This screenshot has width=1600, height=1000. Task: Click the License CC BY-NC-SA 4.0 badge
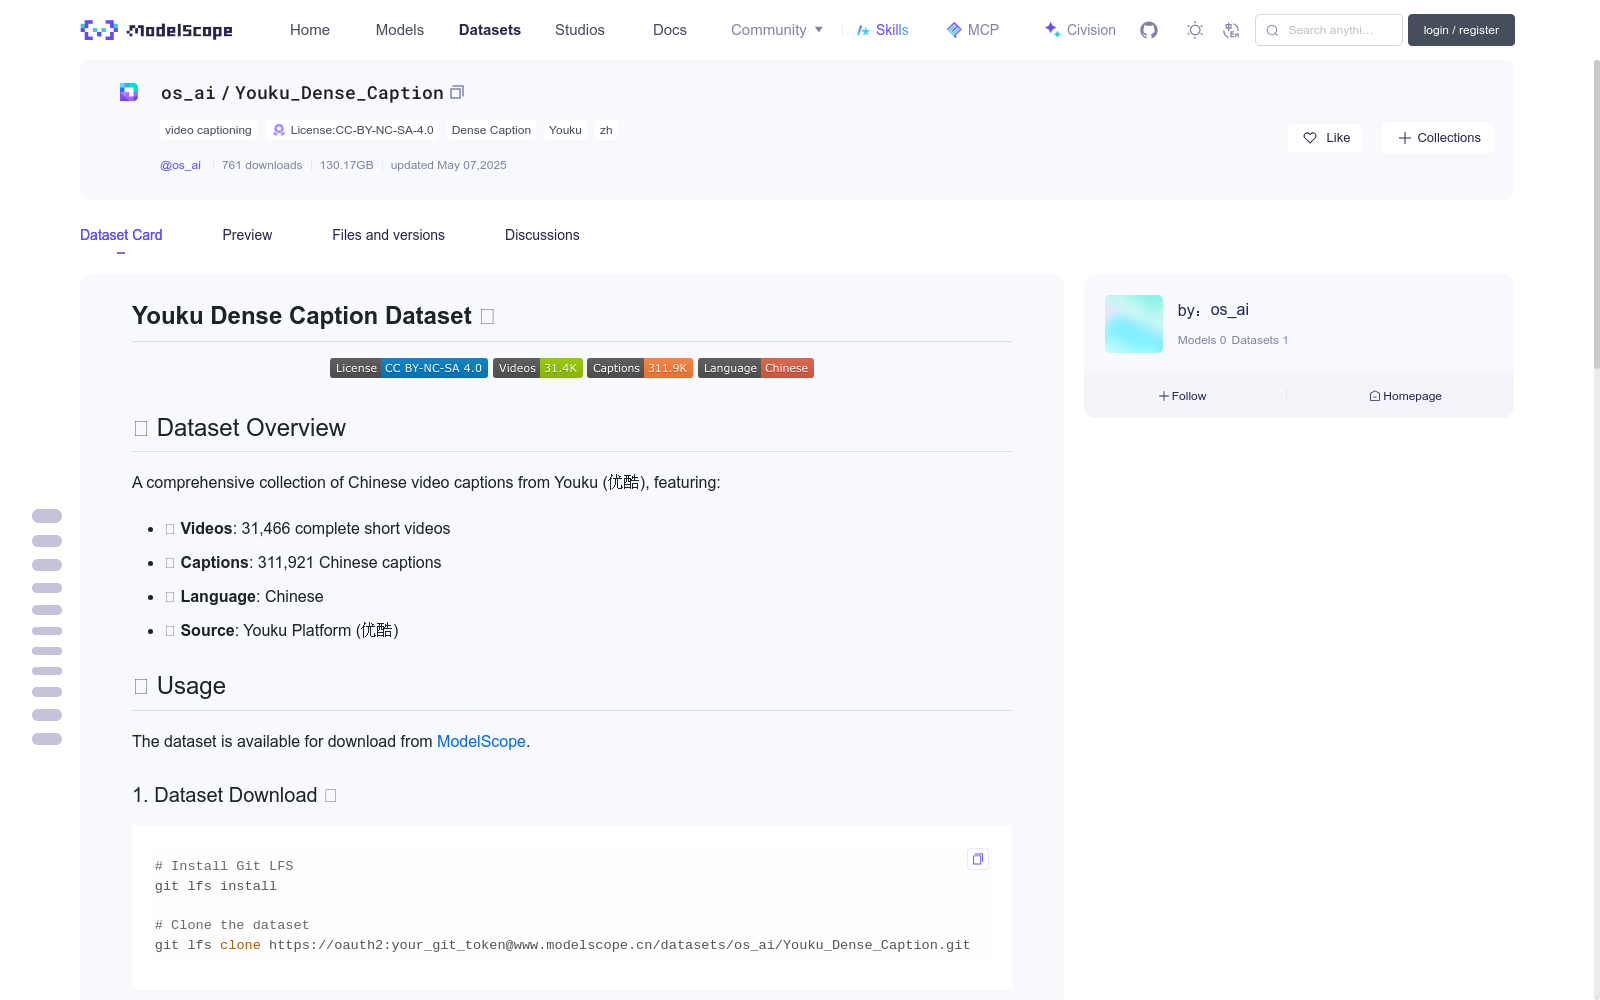409,368
